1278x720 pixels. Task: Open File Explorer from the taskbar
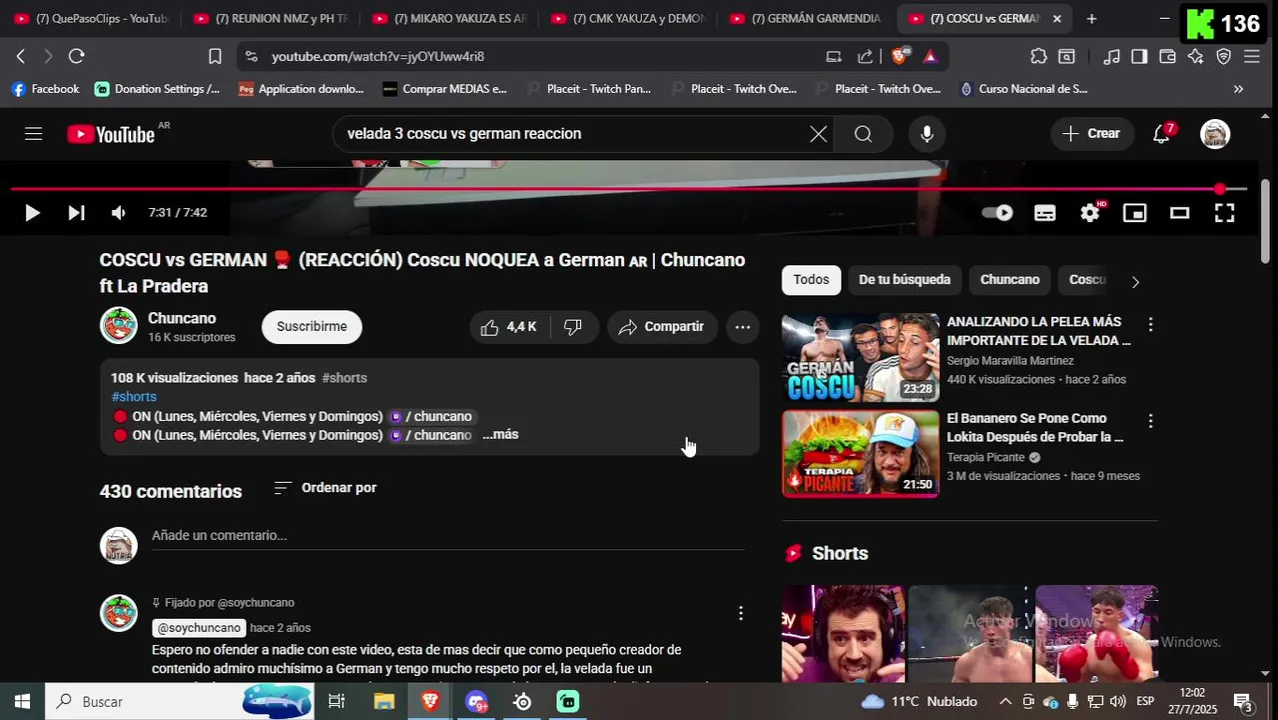click(384, 702)
